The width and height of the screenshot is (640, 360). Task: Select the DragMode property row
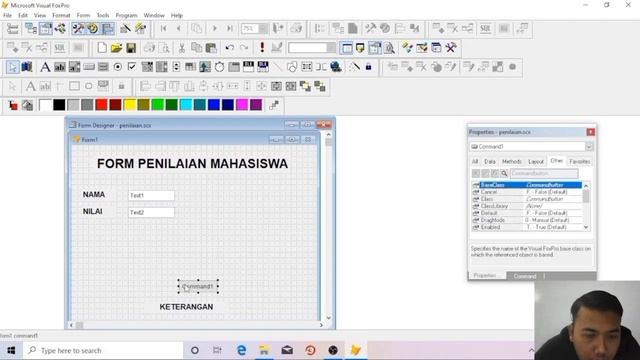pyautogui.click(x=527, y=220)
